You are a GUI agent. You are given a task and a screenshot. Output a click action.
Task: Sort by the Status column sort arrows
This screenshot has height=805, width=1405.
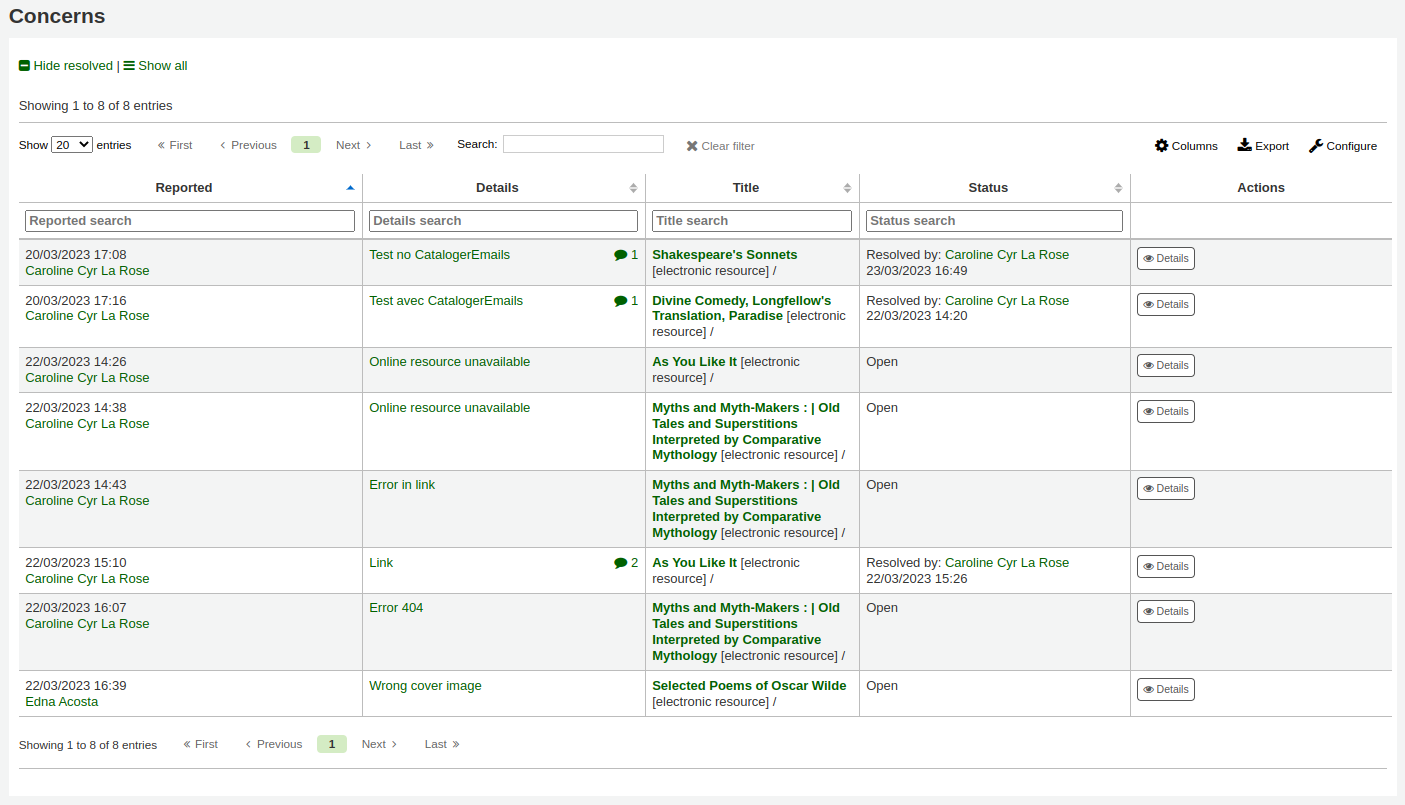[x=1118, y=188]
